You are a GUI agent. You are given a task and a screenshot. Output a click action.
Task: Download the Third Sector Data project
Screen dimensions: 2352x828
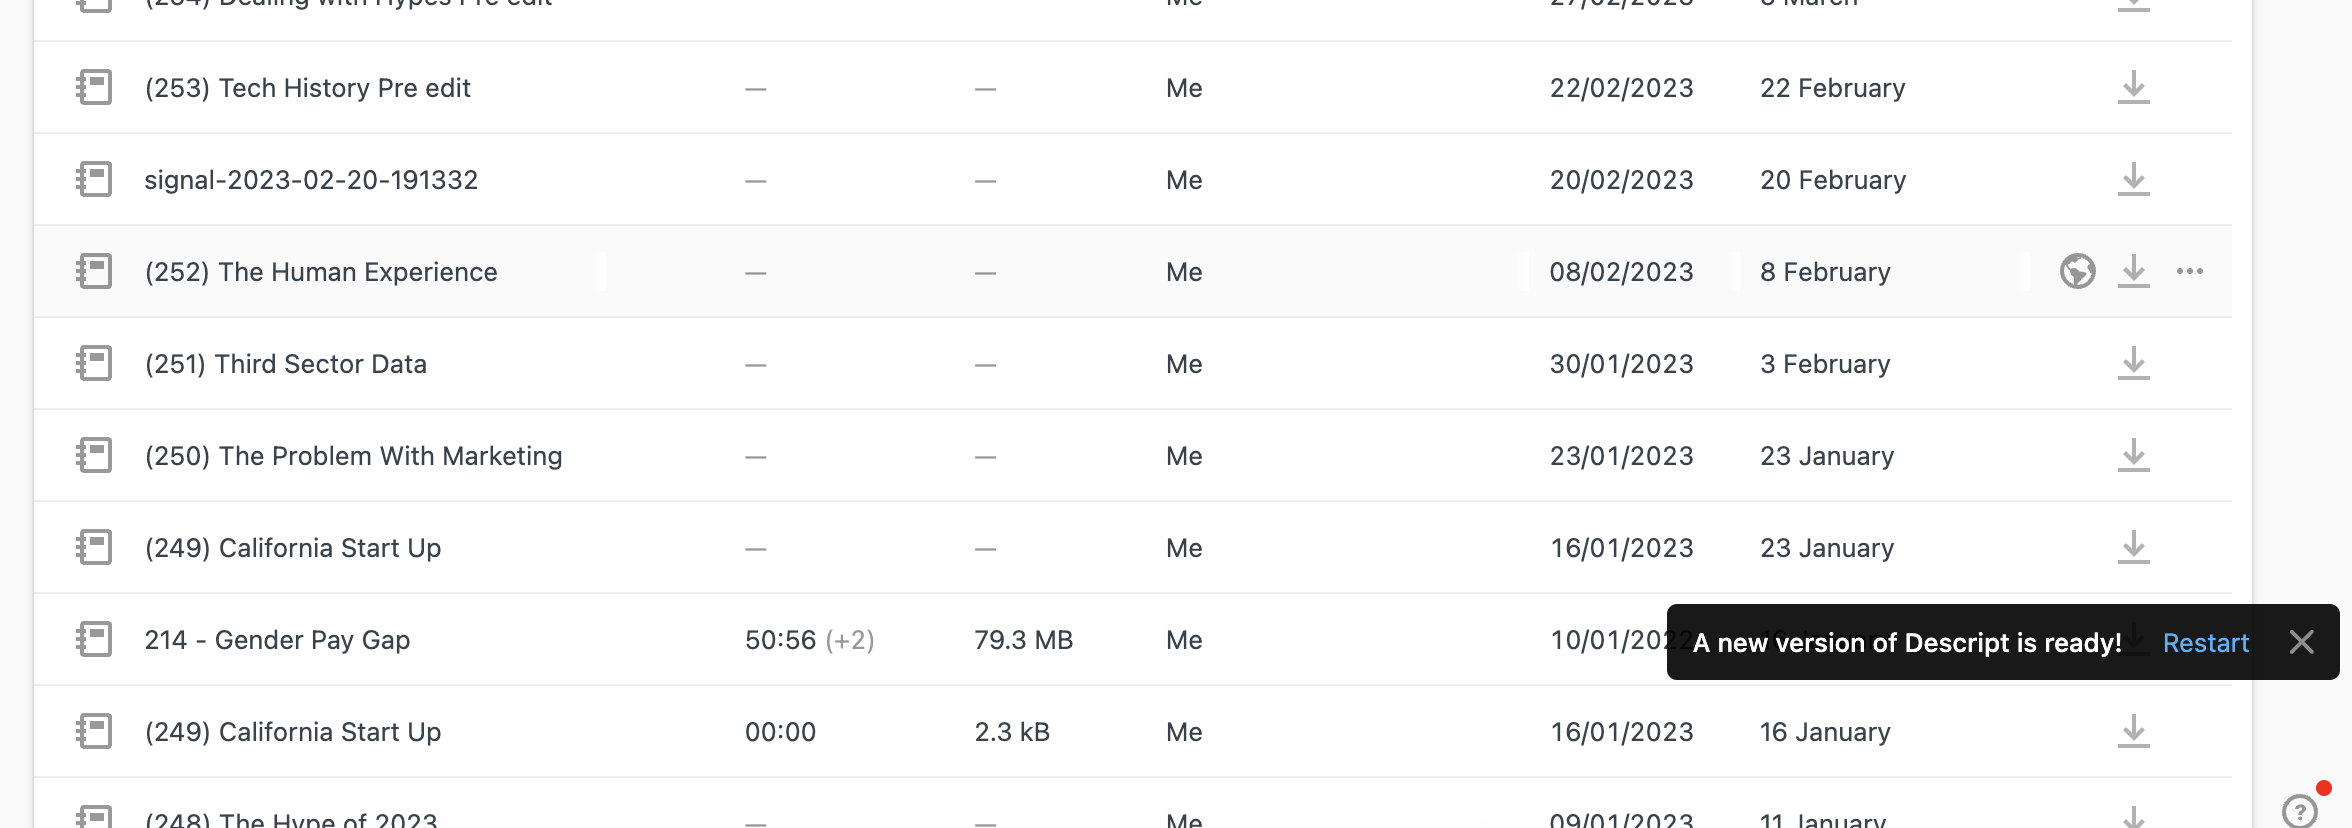click(x=2133, y=364)
